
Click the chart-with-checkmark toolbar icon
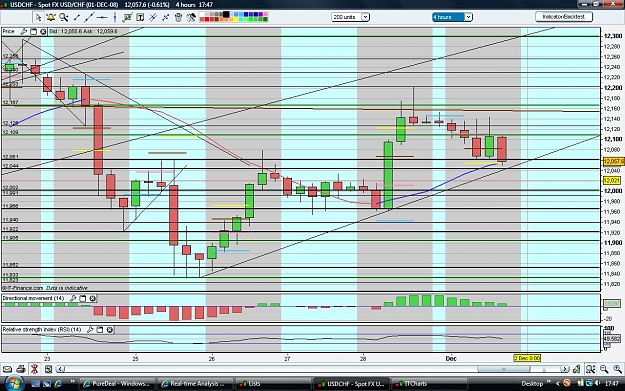point(128,17)
